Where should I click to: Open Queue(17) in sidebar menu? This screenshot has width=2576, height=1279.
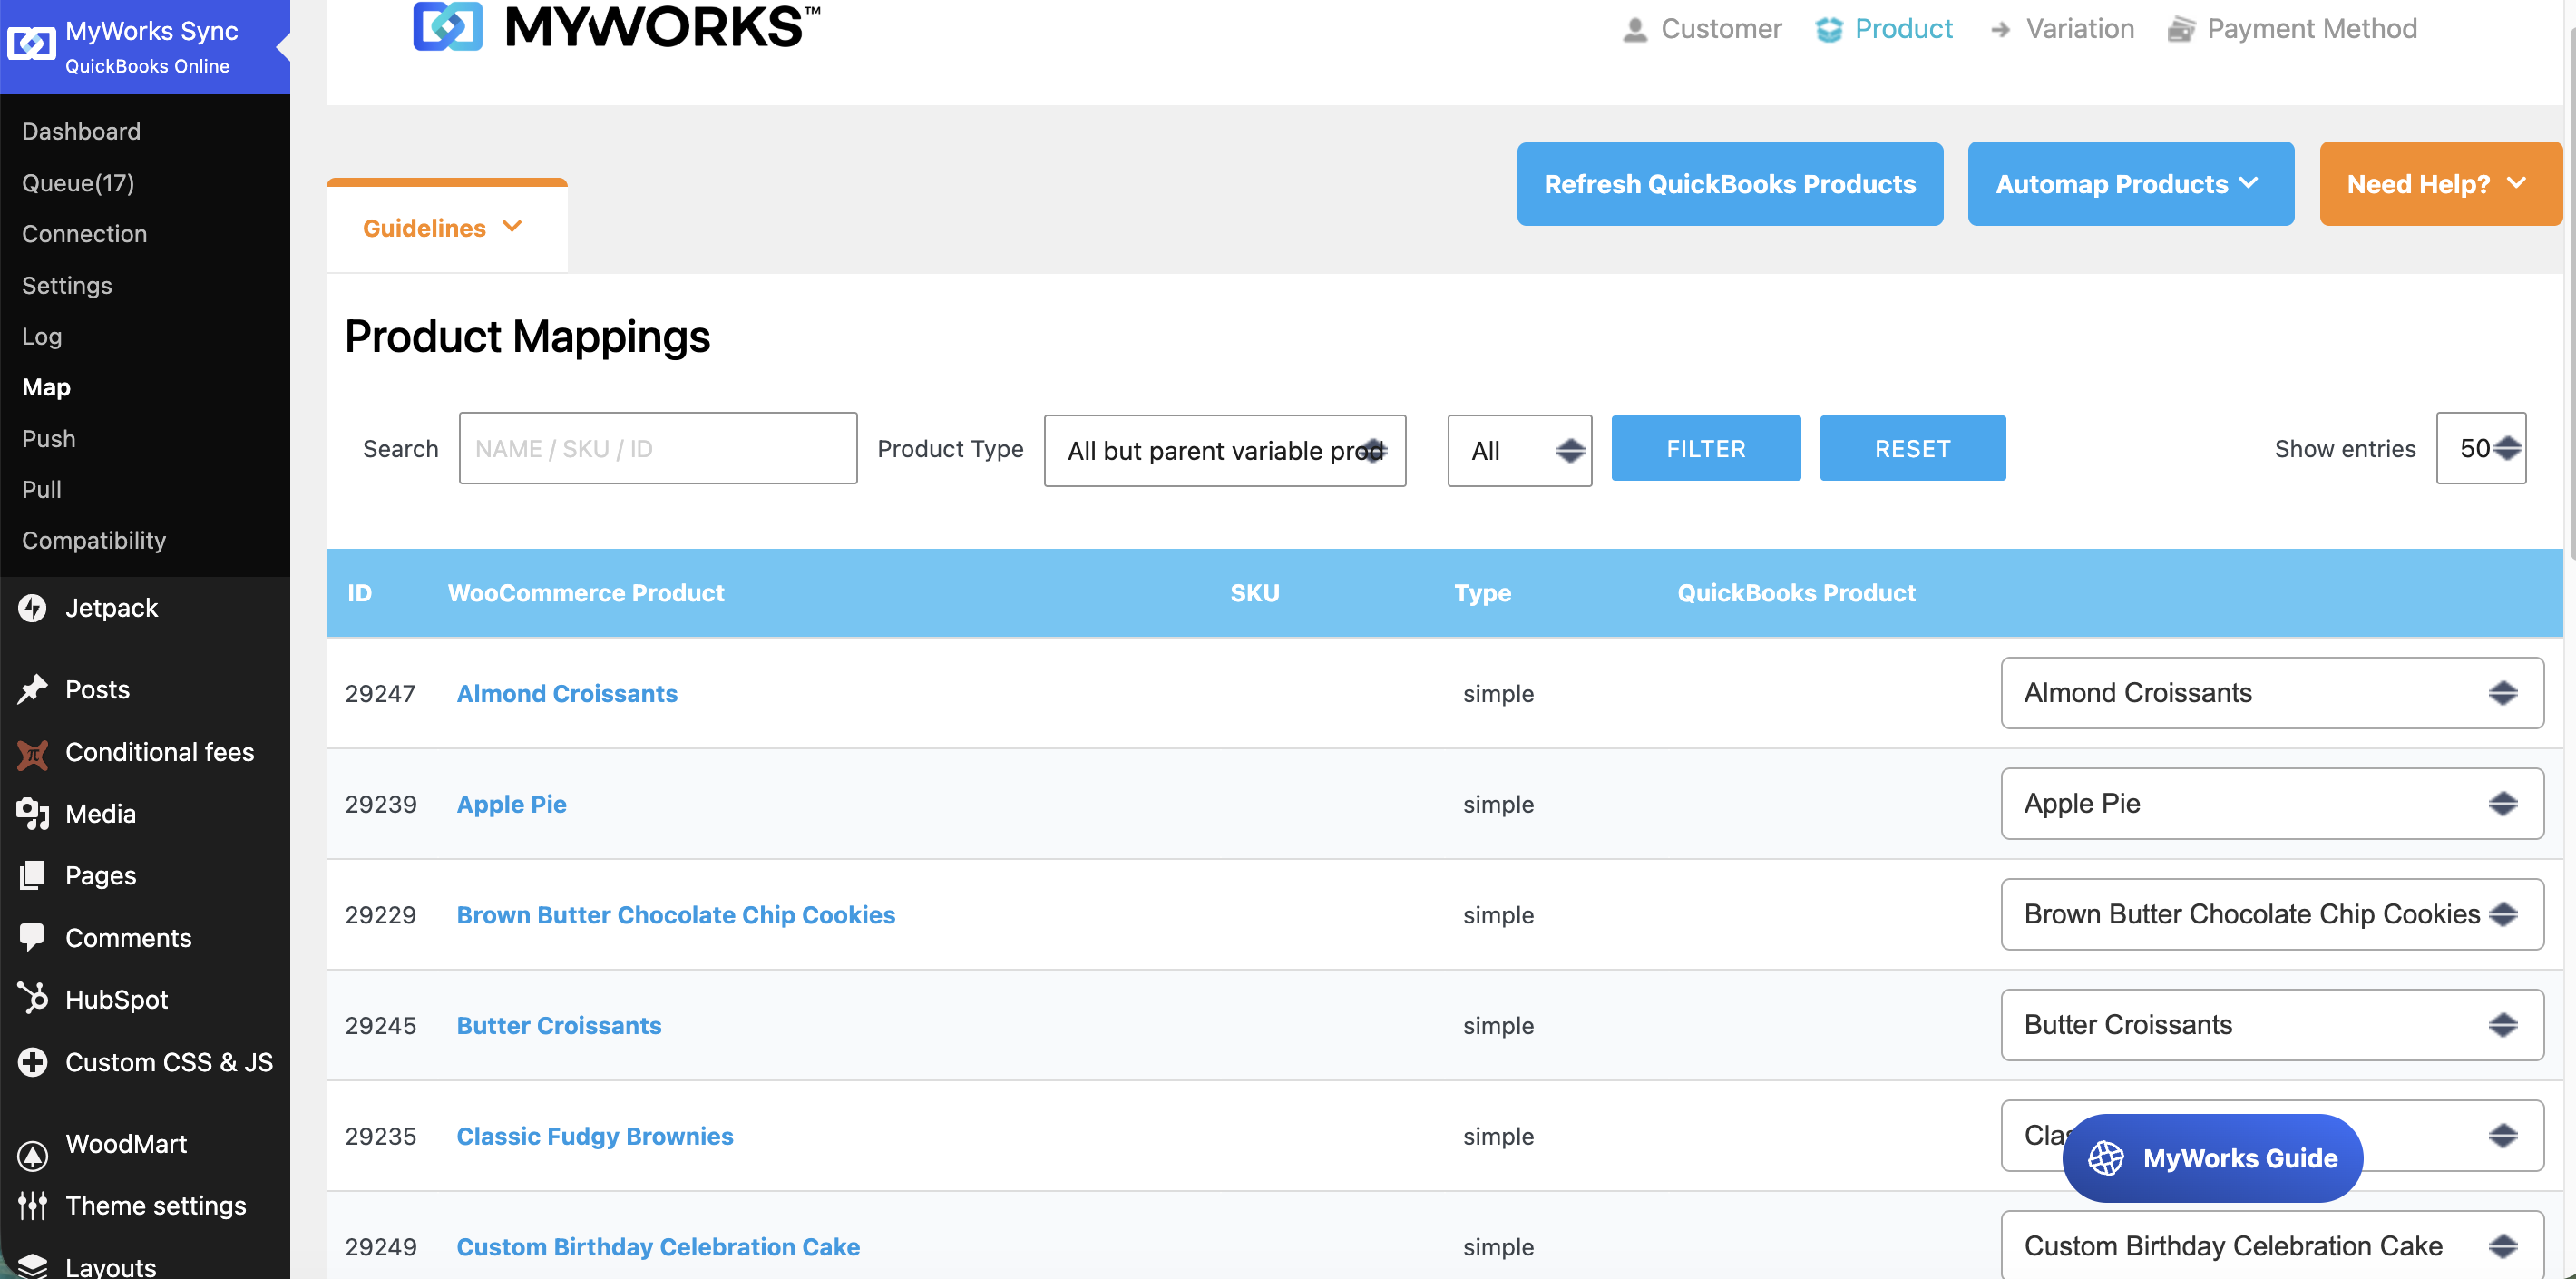tap(78, 183)
